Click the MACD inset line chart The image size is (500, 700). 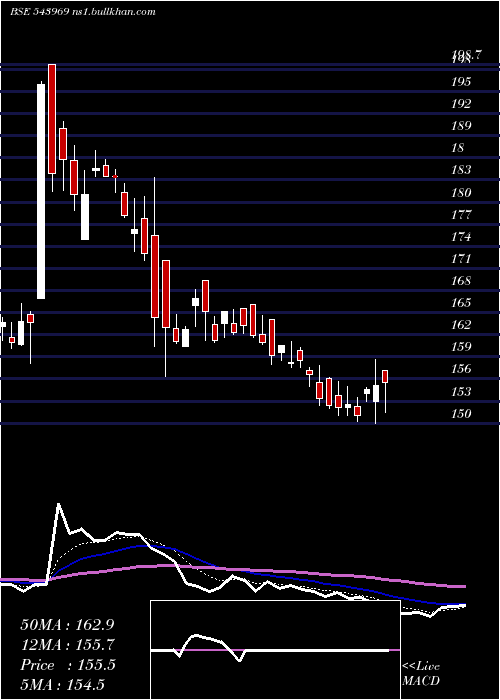(275, 650)
